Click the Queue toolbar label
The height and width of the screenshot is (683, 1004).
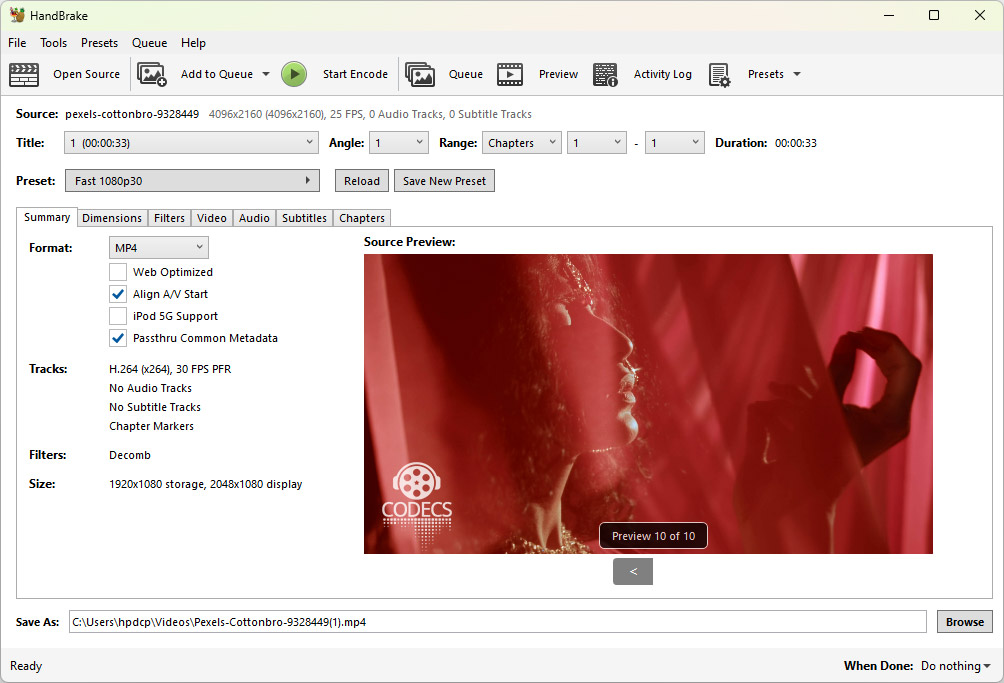[466, 74]
